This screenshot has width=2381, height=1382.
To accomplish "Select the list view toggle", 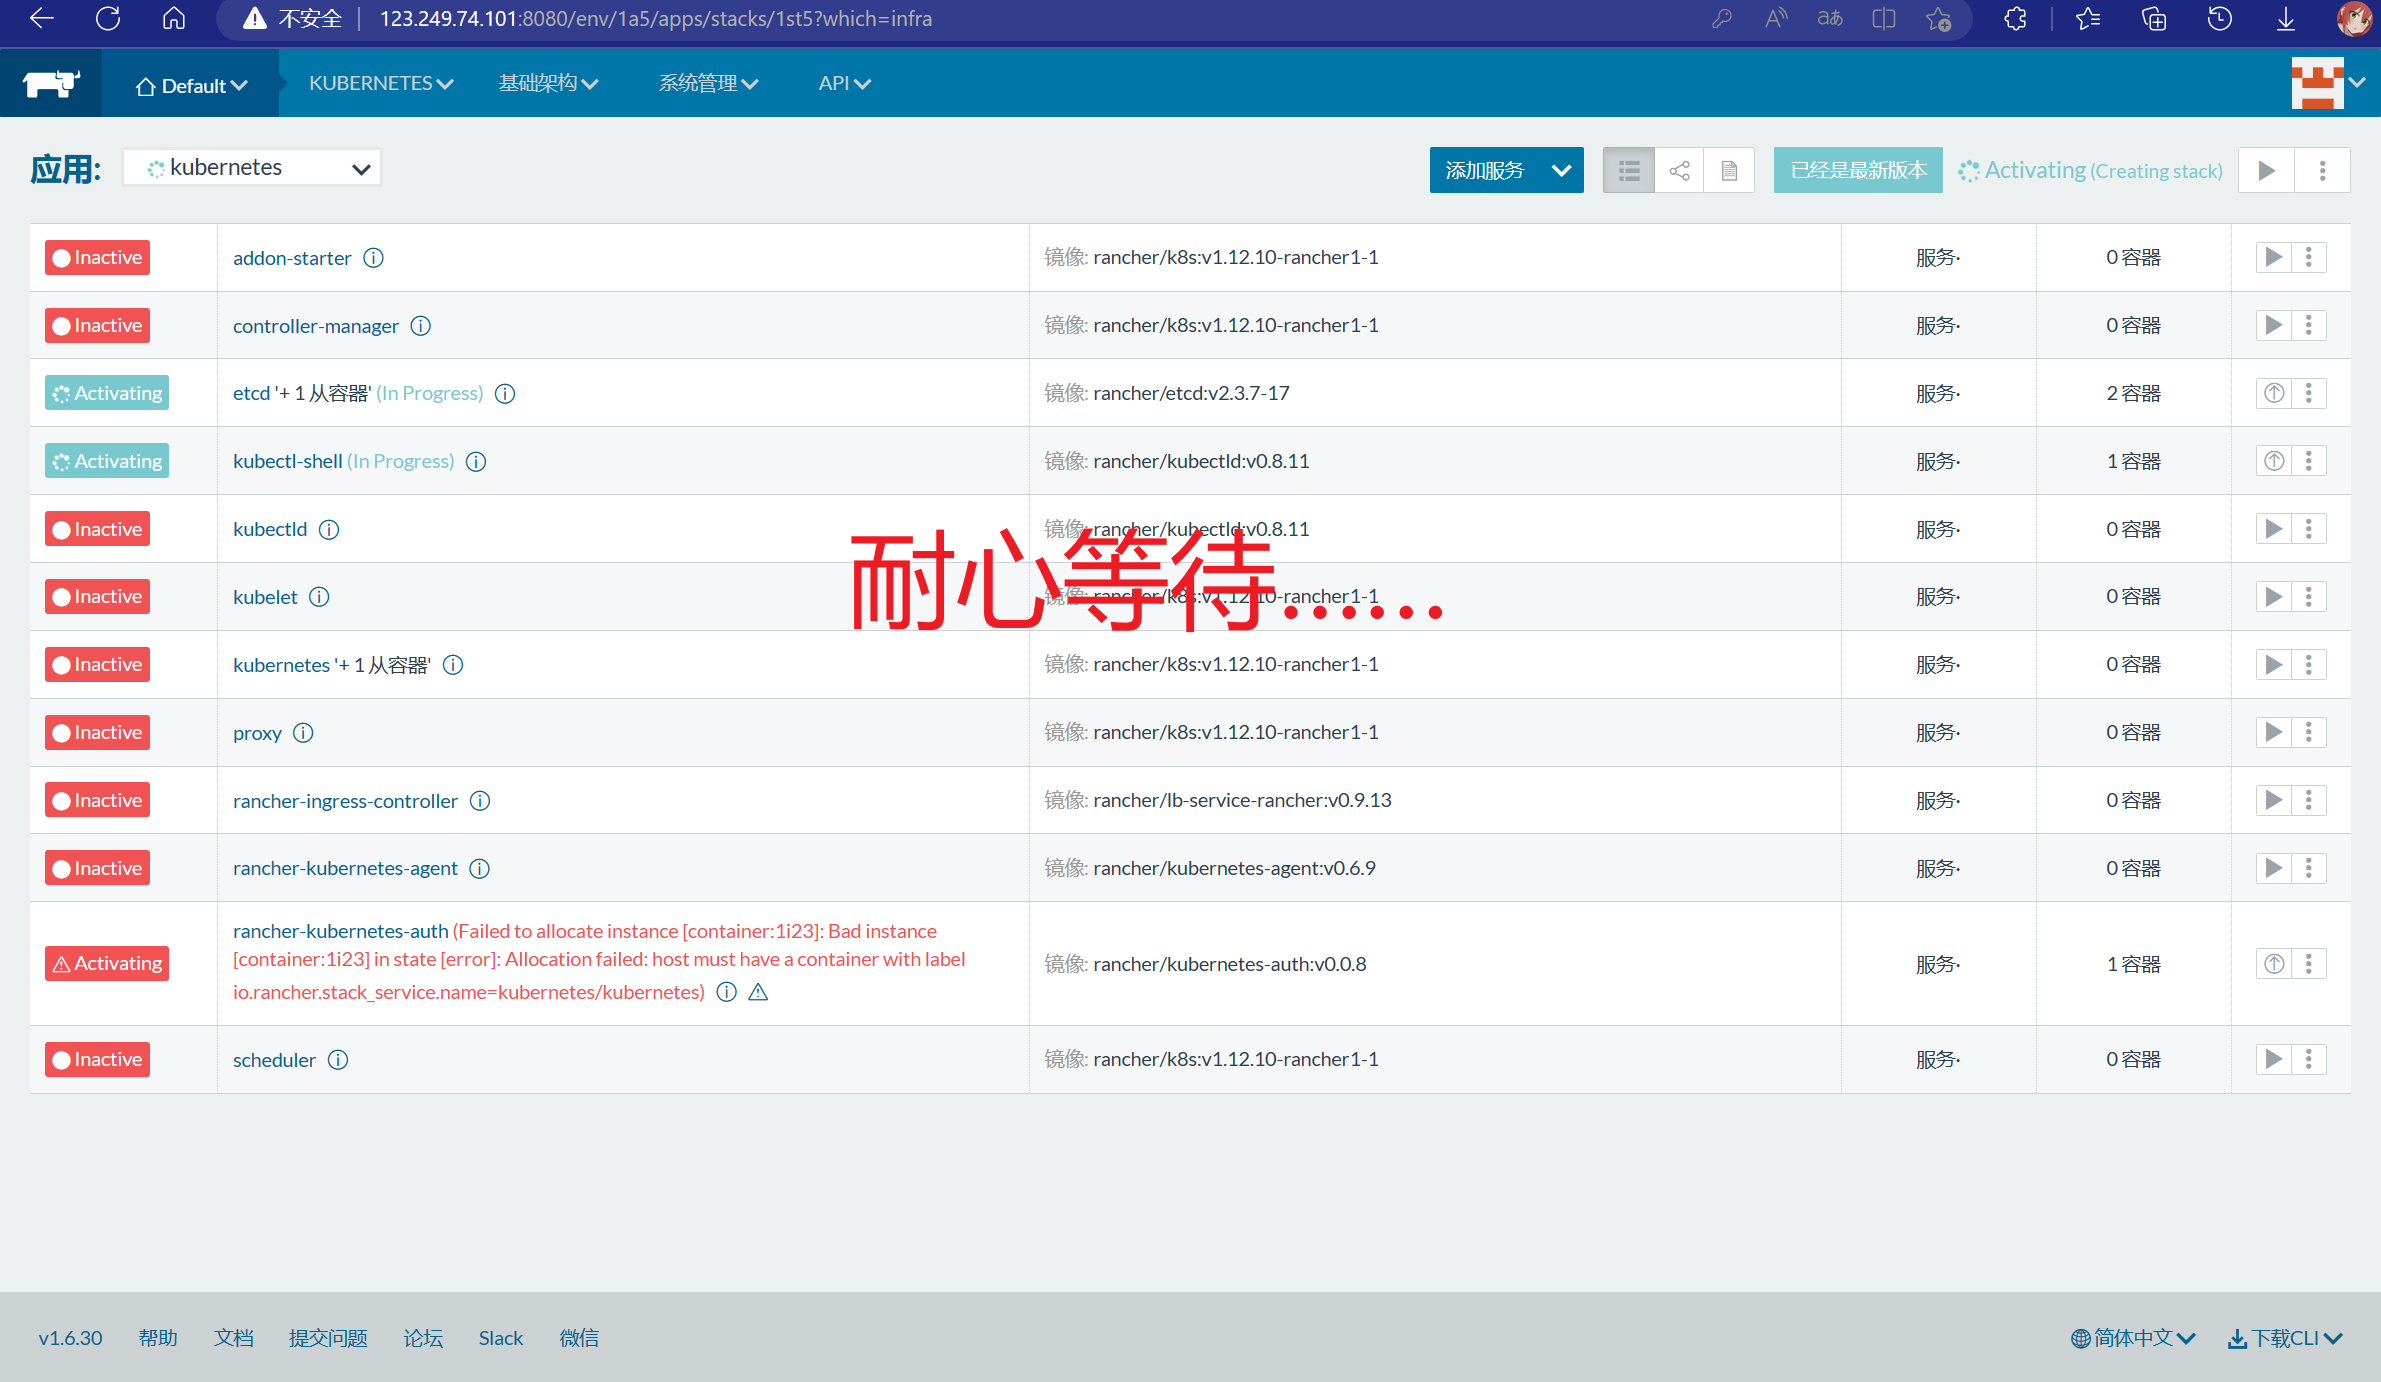I will tap(1629, 171).
